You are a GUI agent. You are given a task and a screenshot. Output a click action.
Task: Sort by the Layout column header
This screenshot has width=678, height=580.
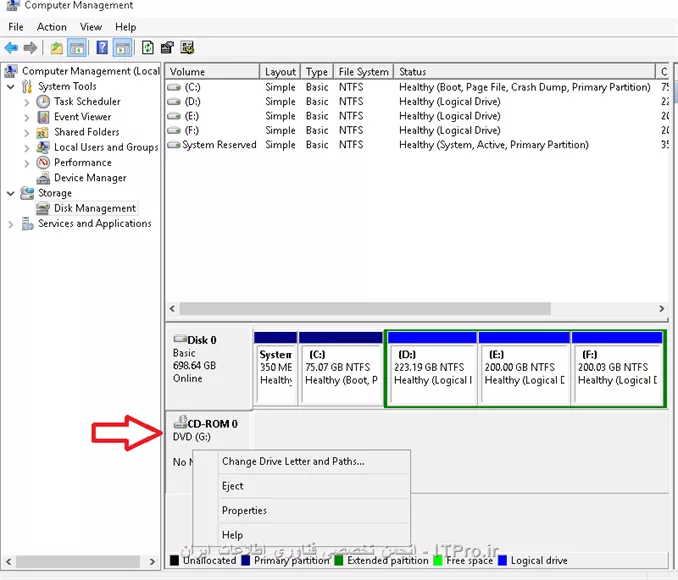pos(280,72)
